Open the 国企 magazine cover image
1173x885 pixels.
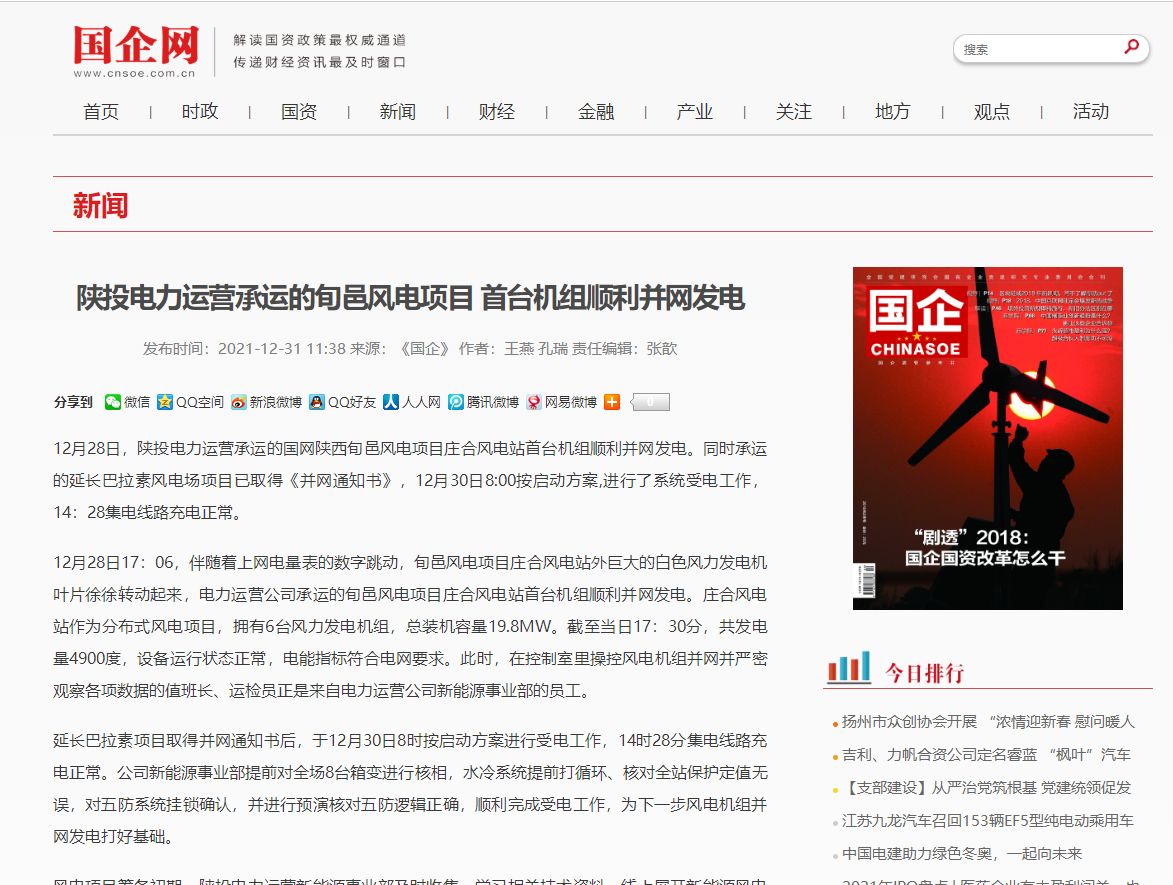click(x=987, y=438)
